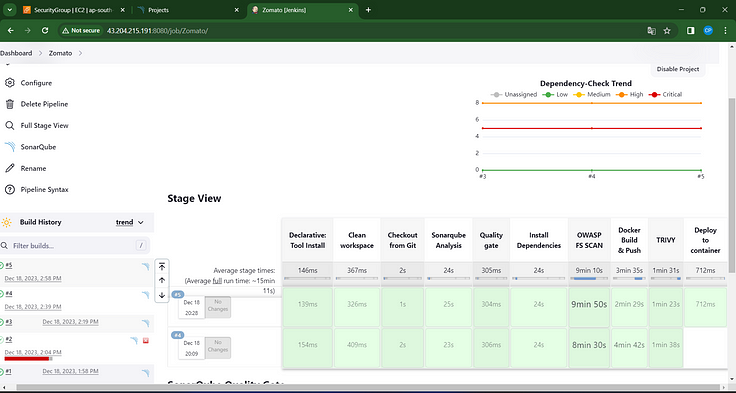Open the tab search dropdown arrow
736x393 pixels.
point(9,10)
